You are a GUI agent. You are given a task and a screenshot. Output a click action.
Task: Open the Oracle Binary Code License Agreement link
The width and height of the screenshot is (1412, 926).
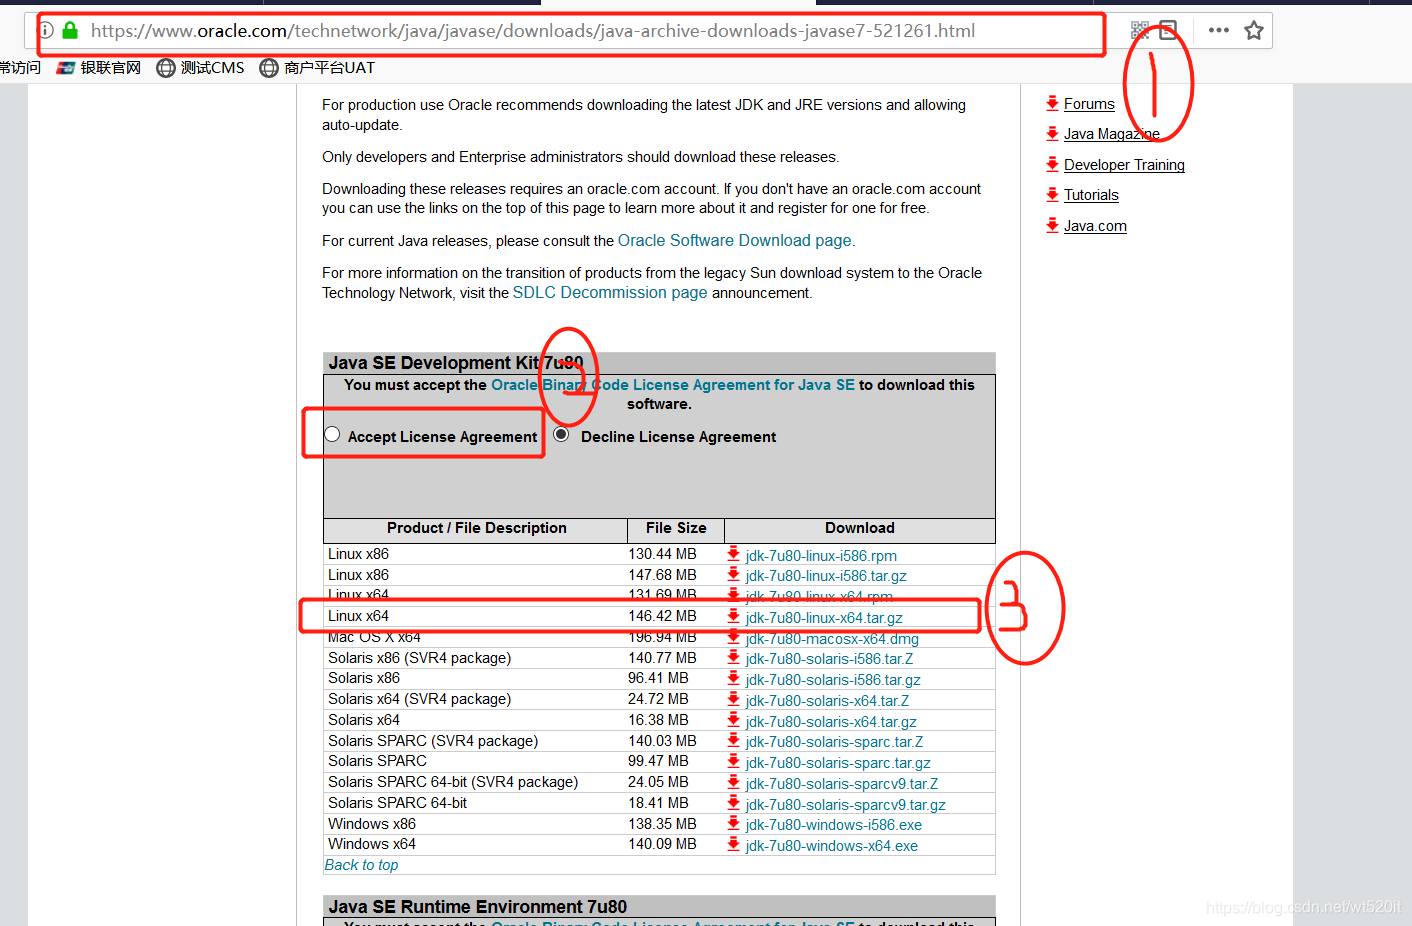[x=673, y=385]
